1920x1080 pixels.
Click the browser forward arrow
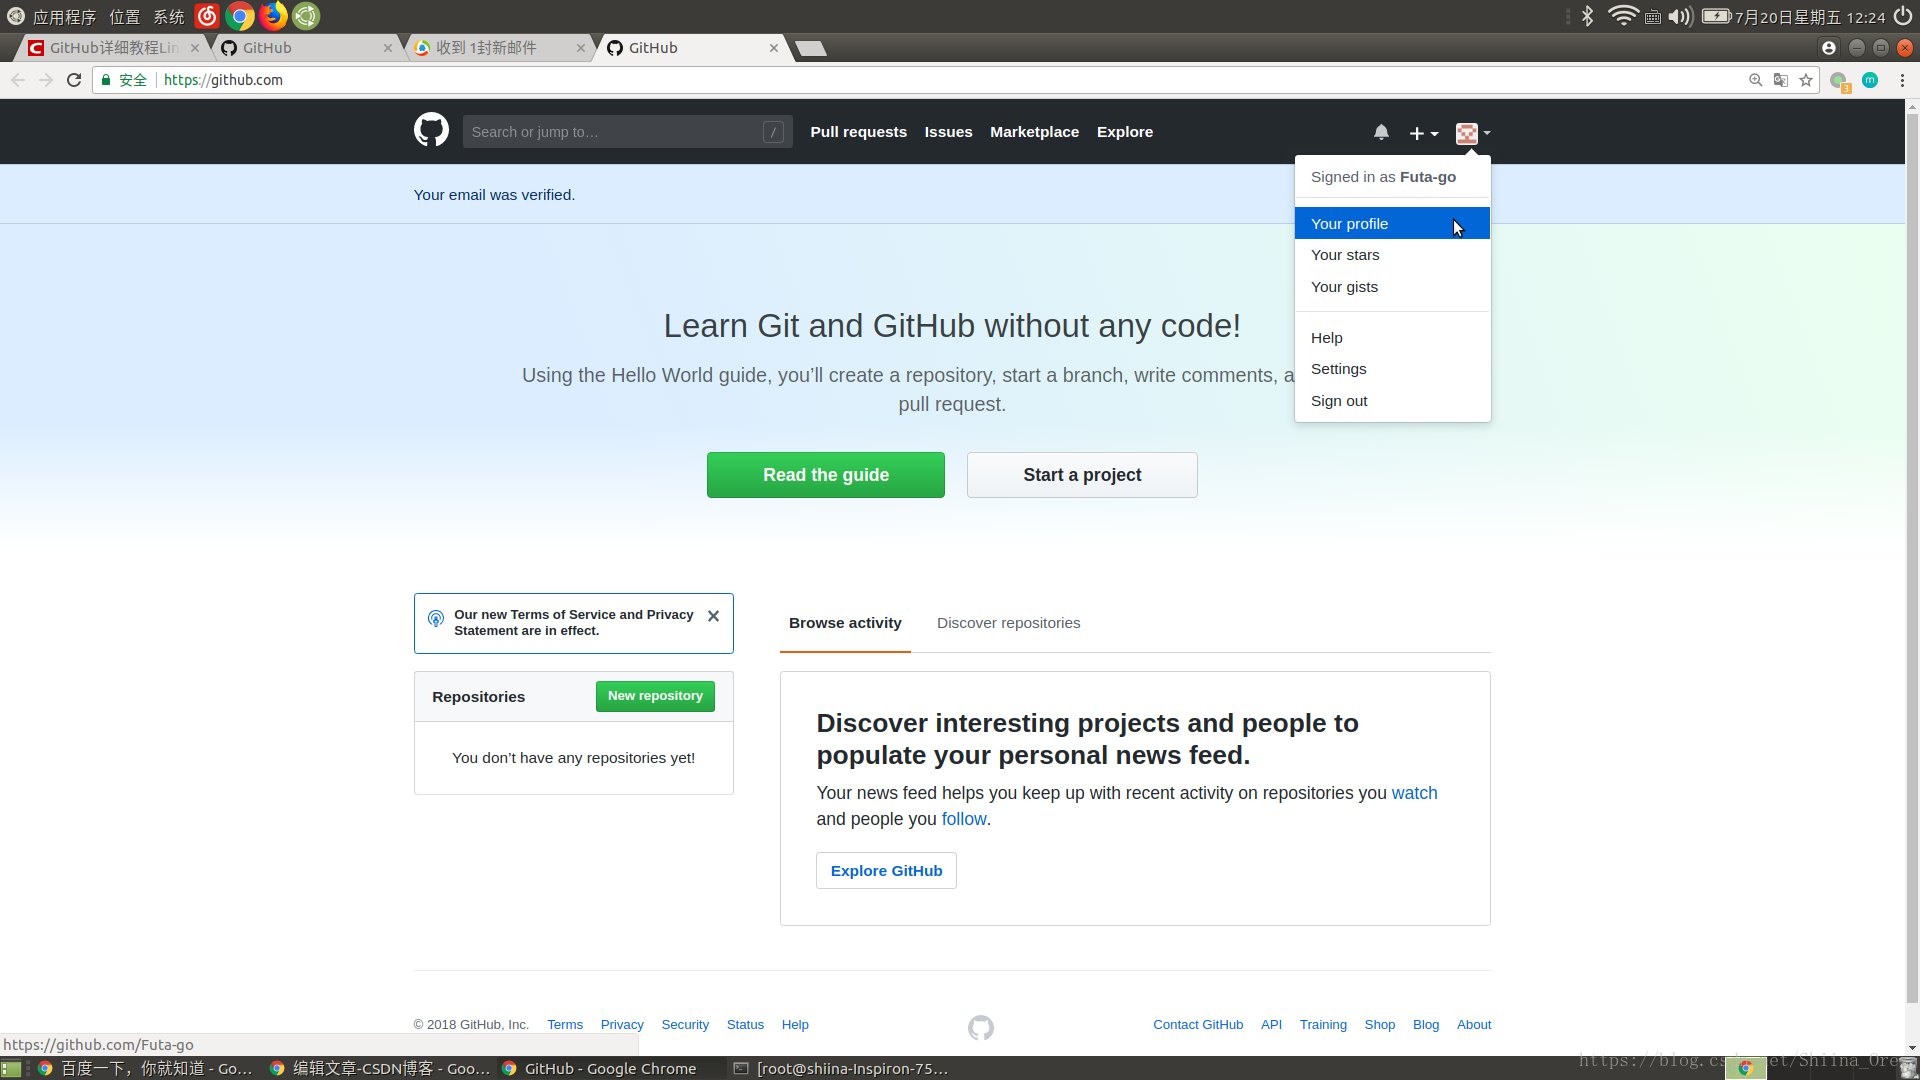pyautogui.click(x=46, y=80)
